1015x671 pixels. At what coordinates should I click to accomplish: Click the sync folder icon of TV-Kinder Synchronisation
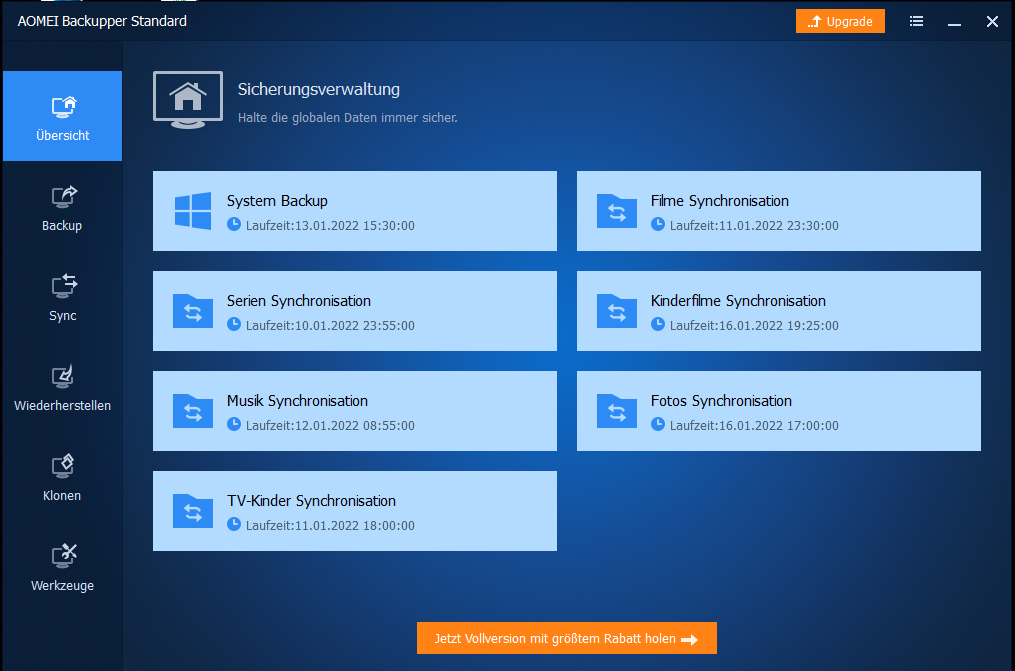[193, 511]
